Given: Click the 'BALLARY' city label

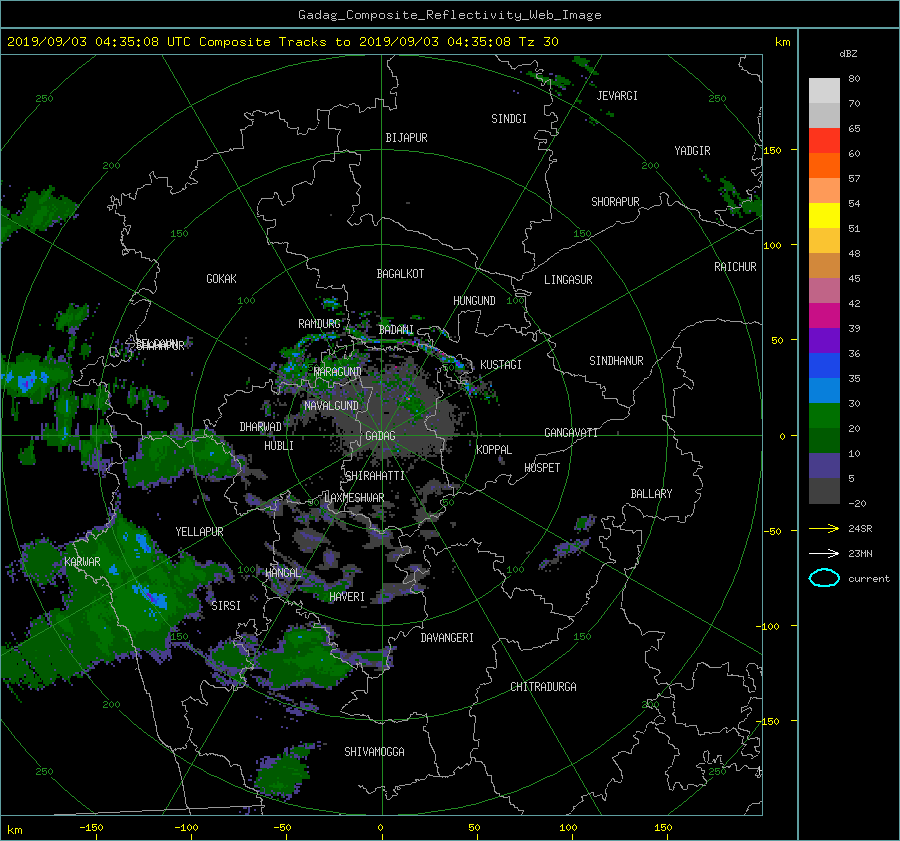Looking at the screenshot, I should 651,494.
